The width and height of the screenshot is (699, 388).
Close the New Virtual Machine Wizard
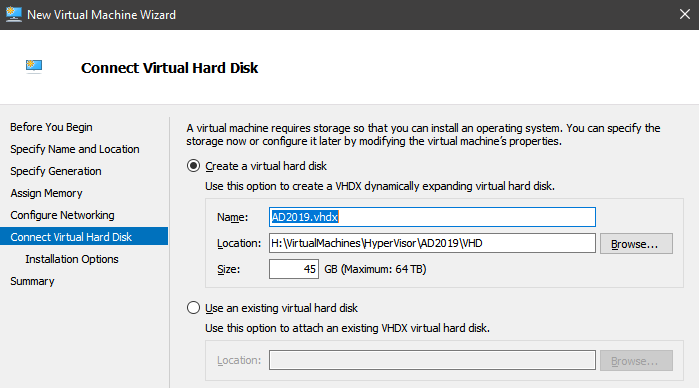point(685,14)
